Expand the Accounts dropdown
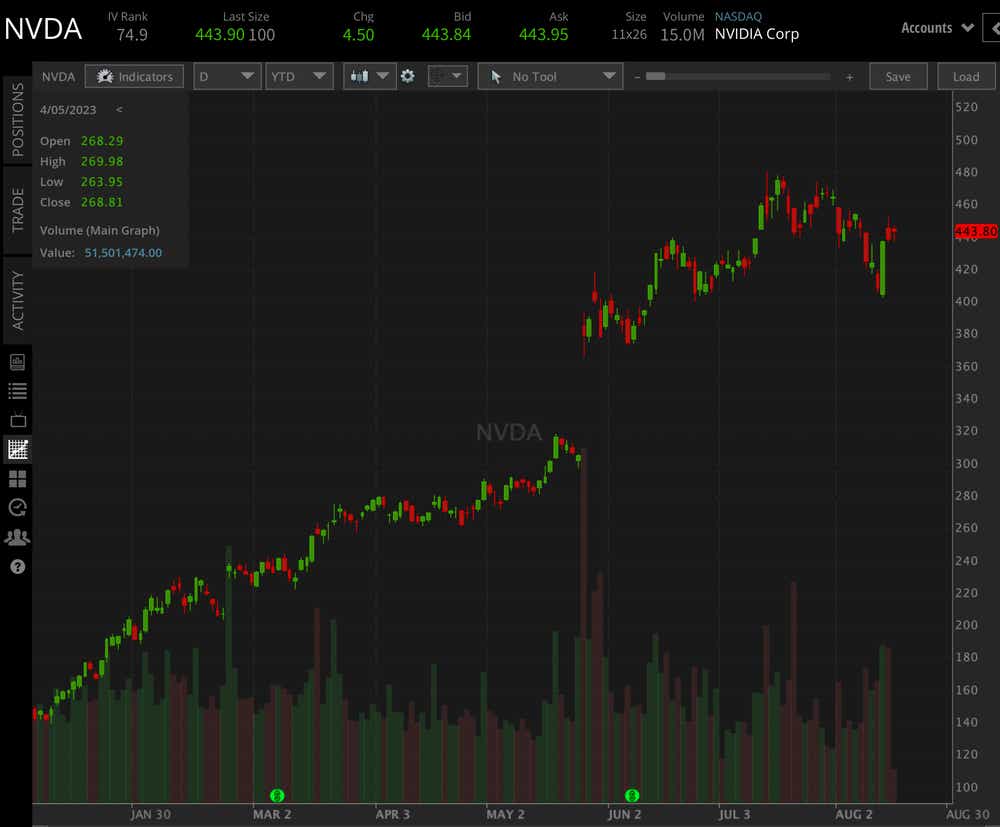The image size is (1000, 827). coord(938,28)
